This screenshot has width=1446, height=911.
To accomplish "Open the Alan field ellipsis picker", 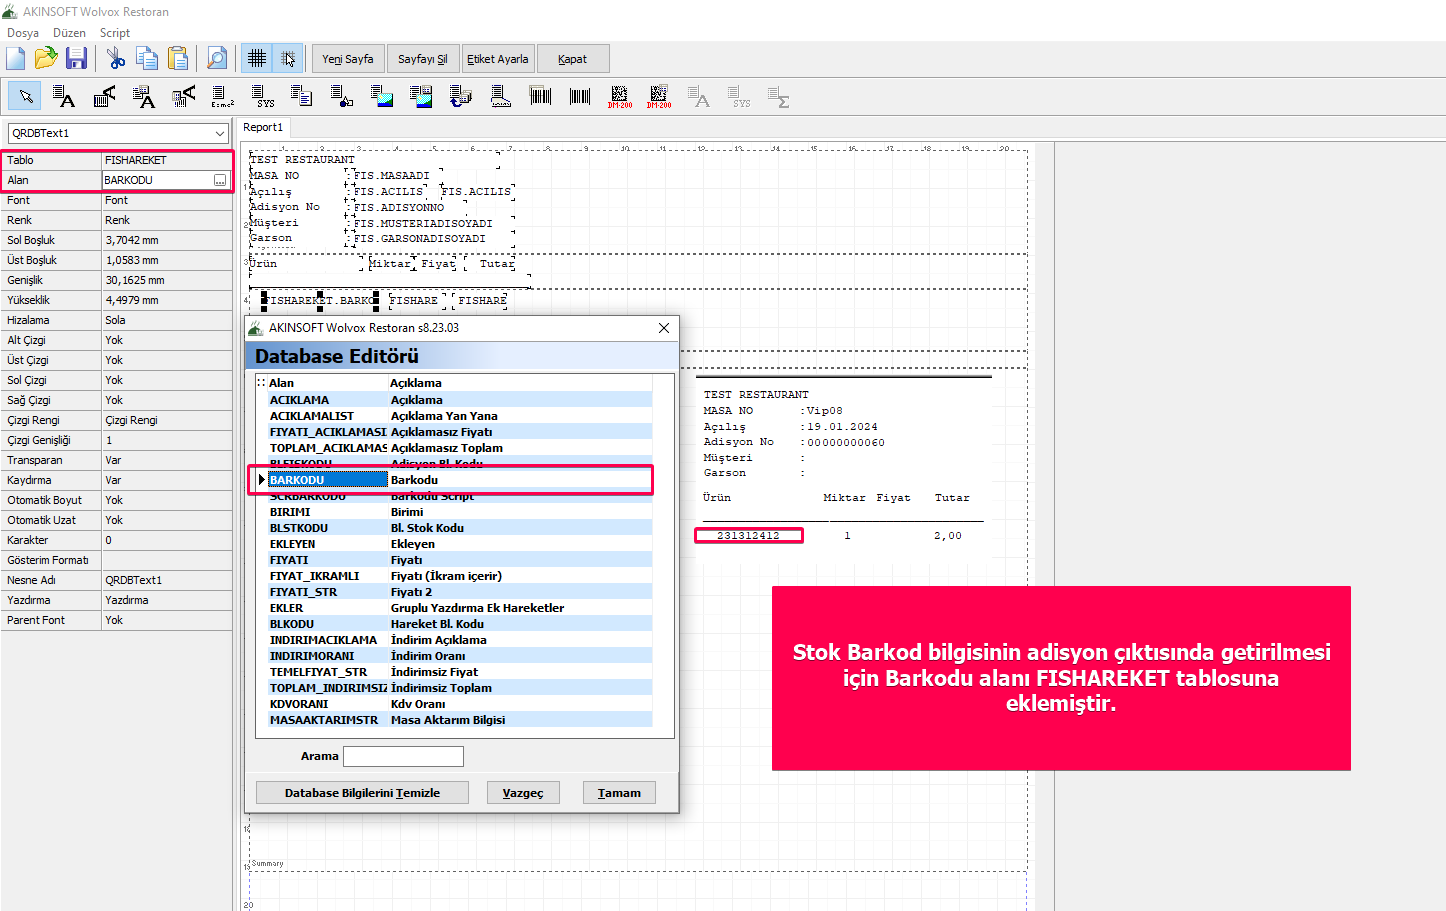I will click(220, 180).
